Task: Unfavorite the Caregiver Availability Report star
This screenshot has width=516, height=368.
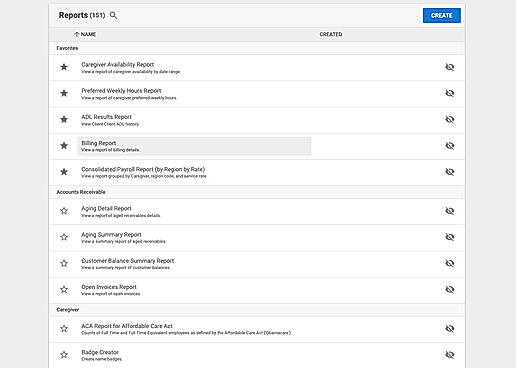Action: [64, 67]
